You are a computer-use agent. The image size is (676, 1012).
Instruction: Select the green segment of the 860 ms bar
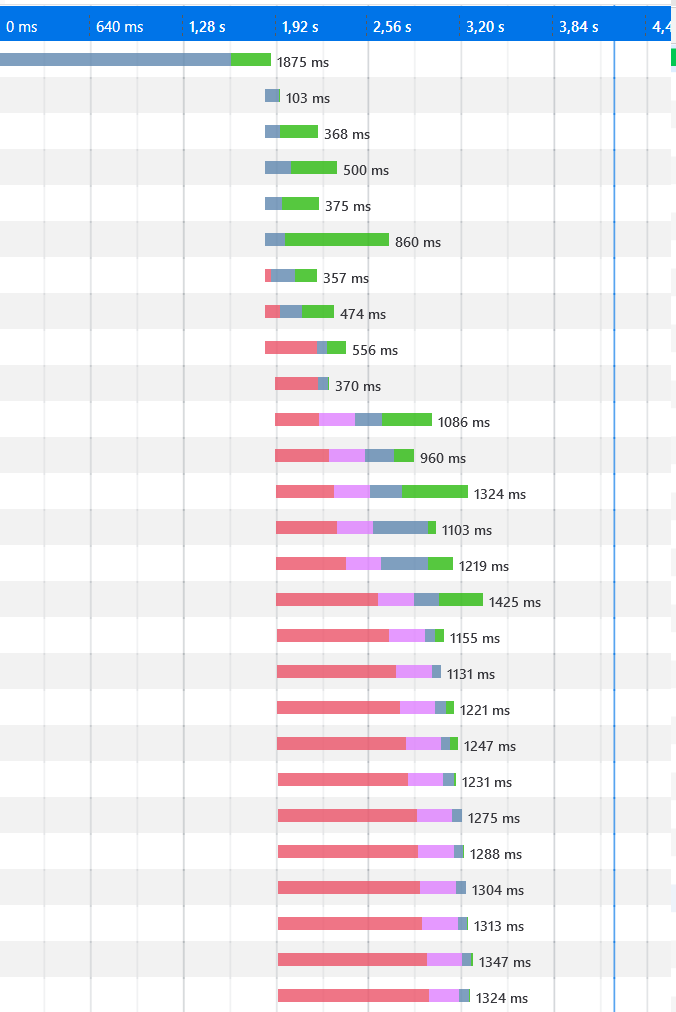point(337,239)
